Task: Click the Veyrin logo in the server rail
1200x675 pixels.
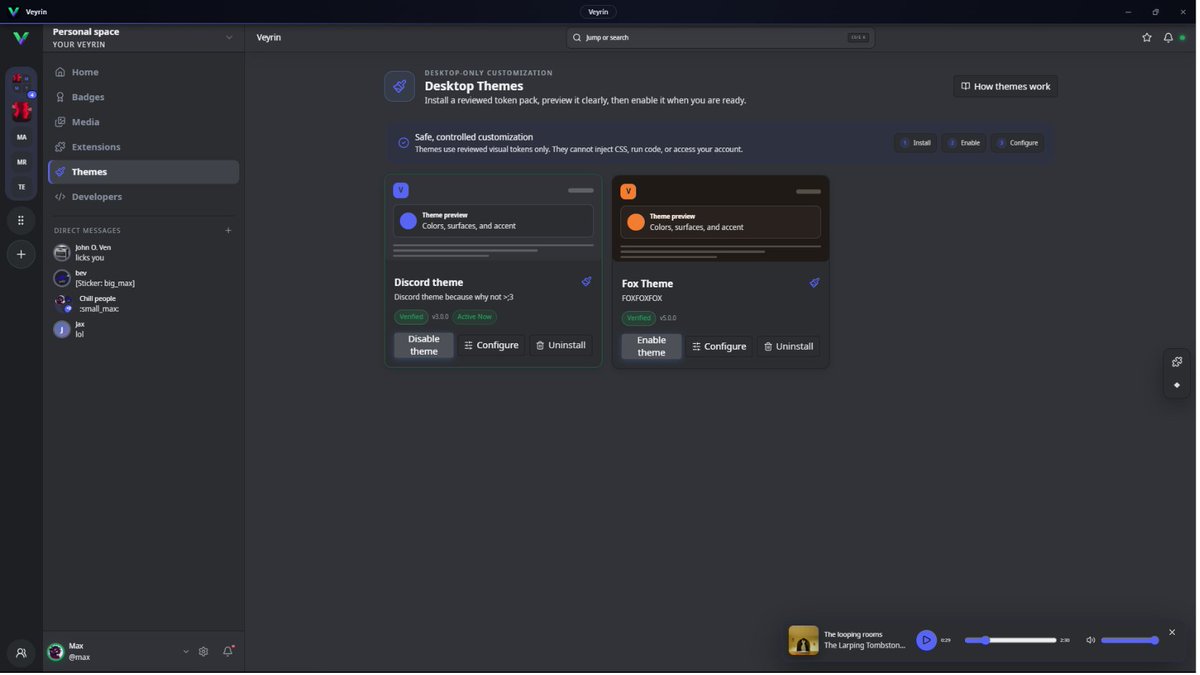Action: point(21,38)
